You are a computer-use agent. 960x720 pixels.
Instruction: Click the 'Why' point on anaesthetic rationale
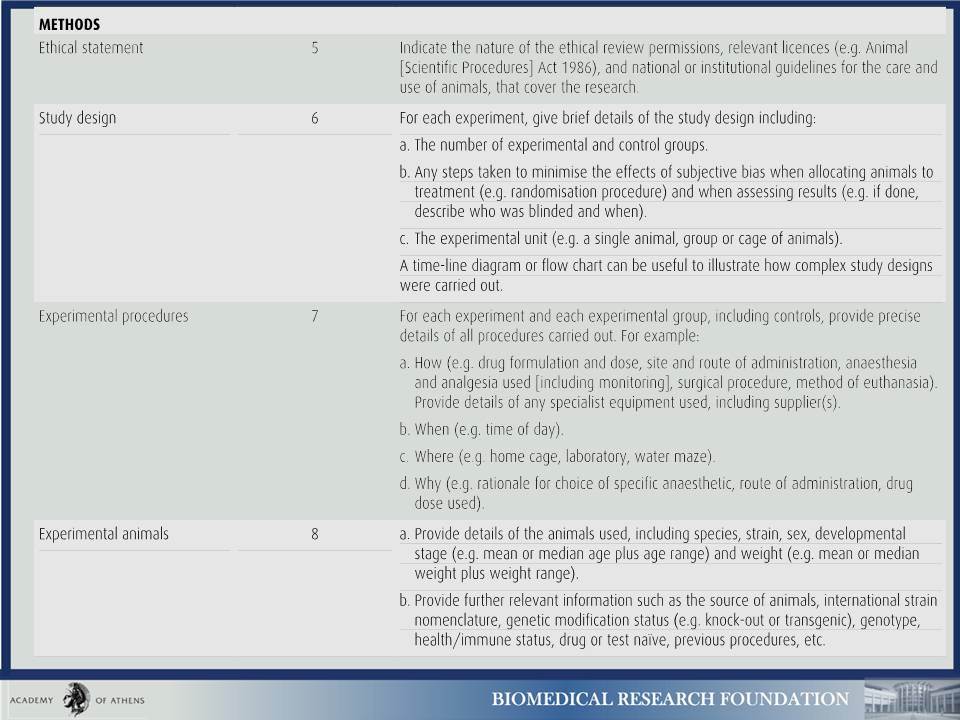(656, 493)
